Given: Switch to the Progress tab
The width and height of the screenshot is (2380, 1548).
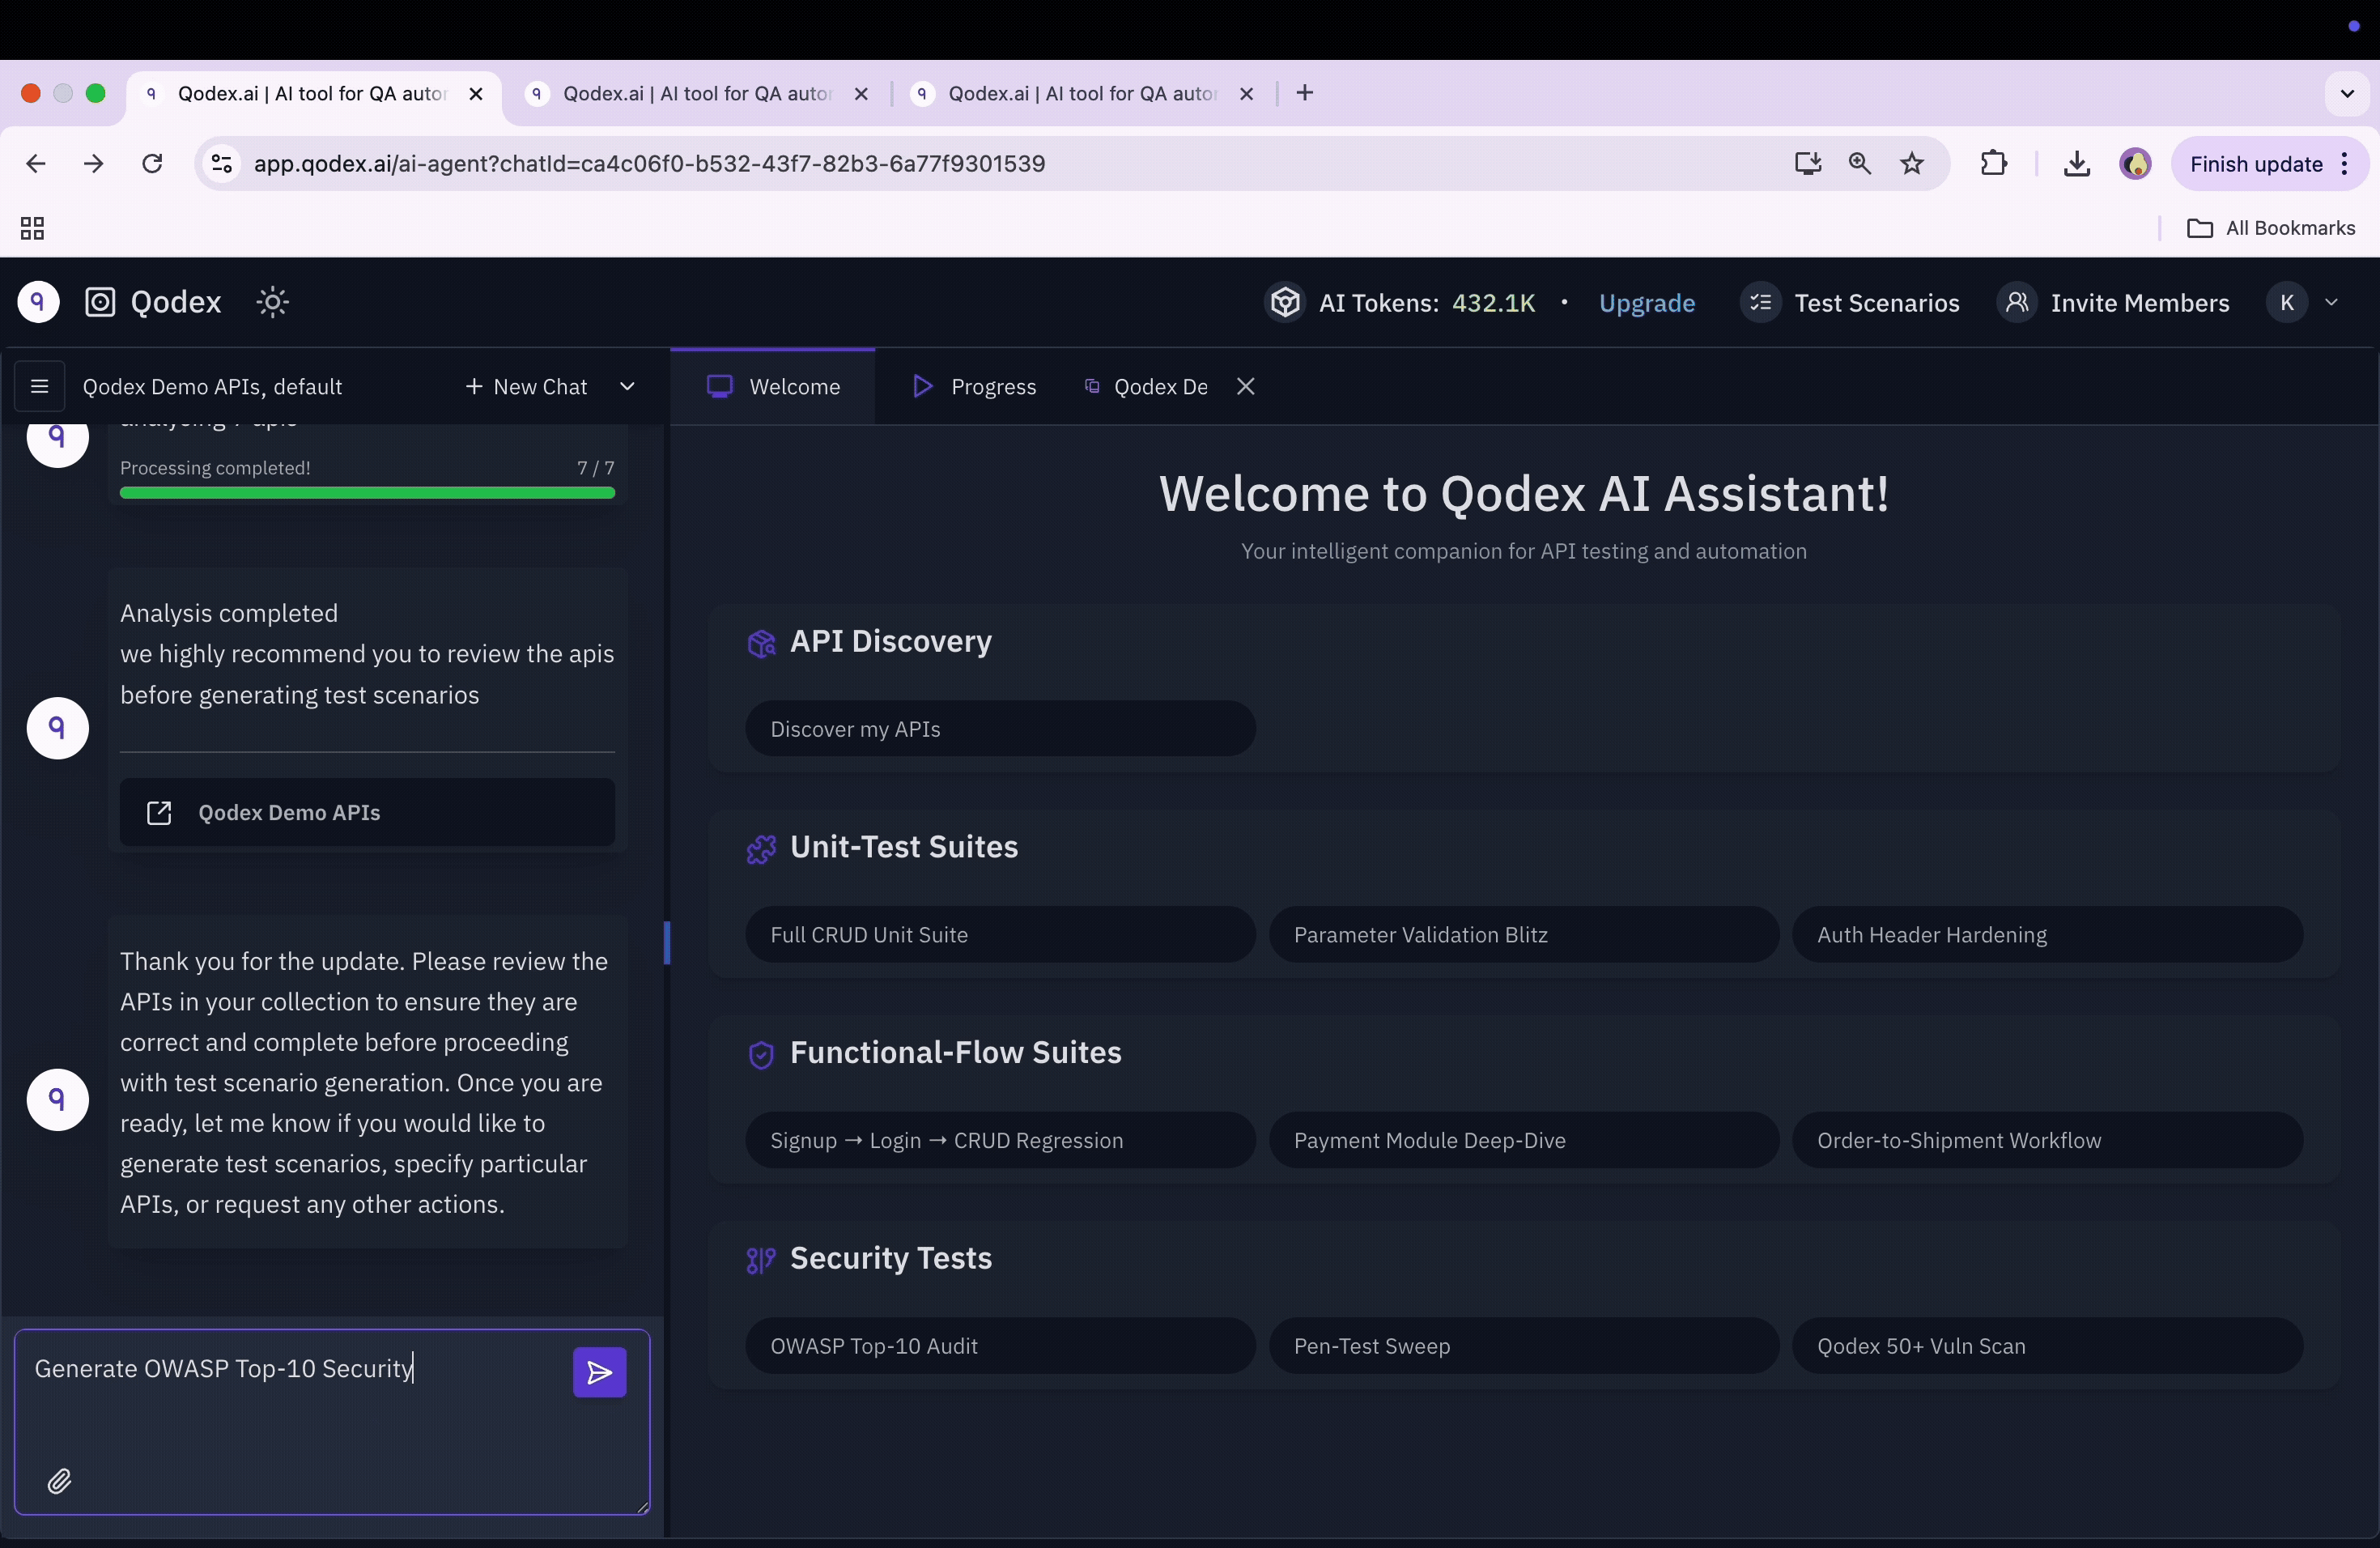Looking at the screenshot, I should click(973, 387).
